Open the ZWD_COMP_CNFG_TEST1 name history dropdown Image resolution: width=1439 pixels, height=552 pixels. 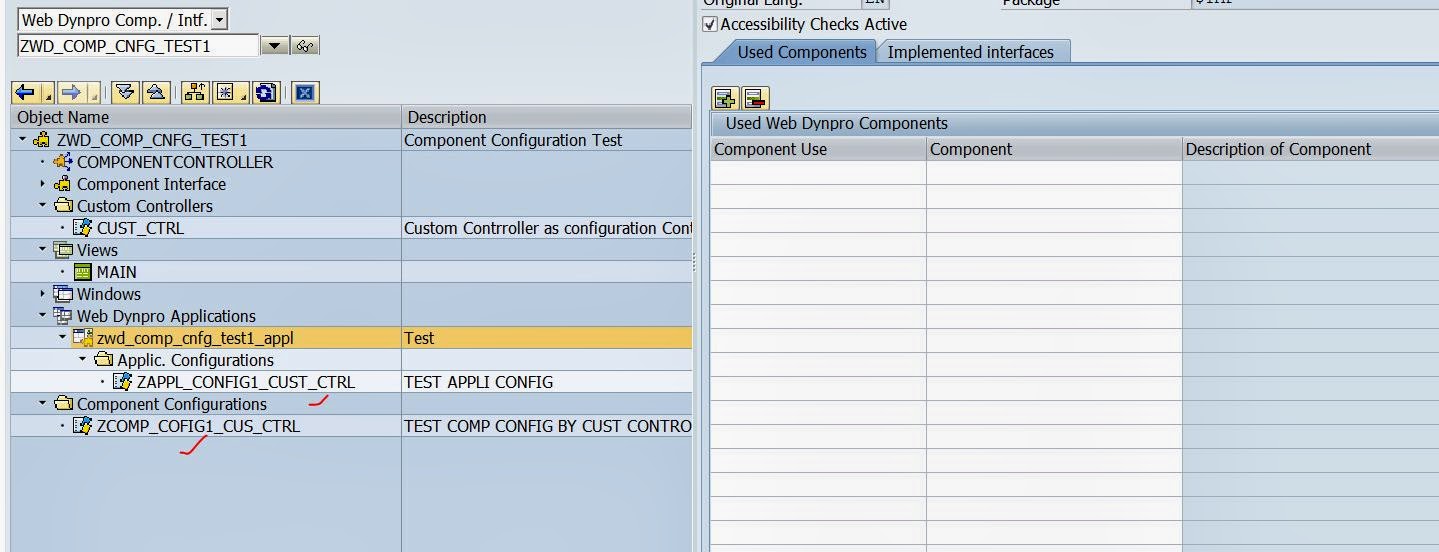tap(273, 46)
